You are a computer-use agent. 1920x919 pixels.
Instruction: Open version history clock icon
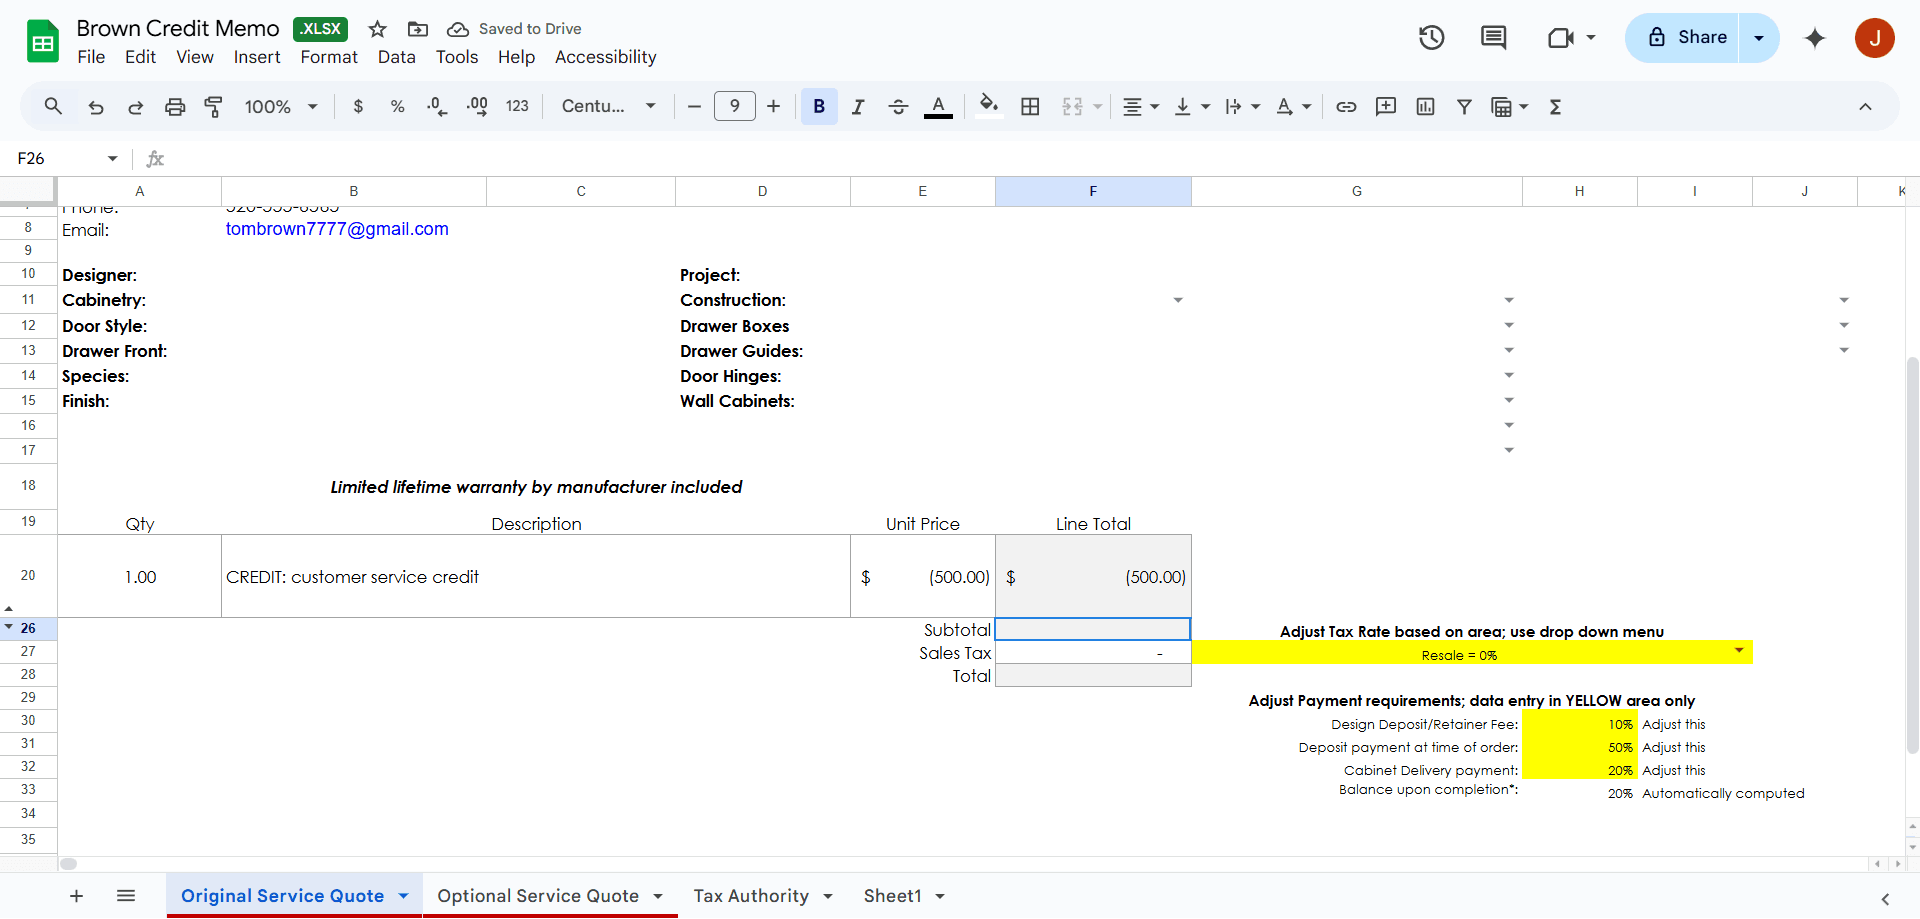click(x=1432, y=37)
